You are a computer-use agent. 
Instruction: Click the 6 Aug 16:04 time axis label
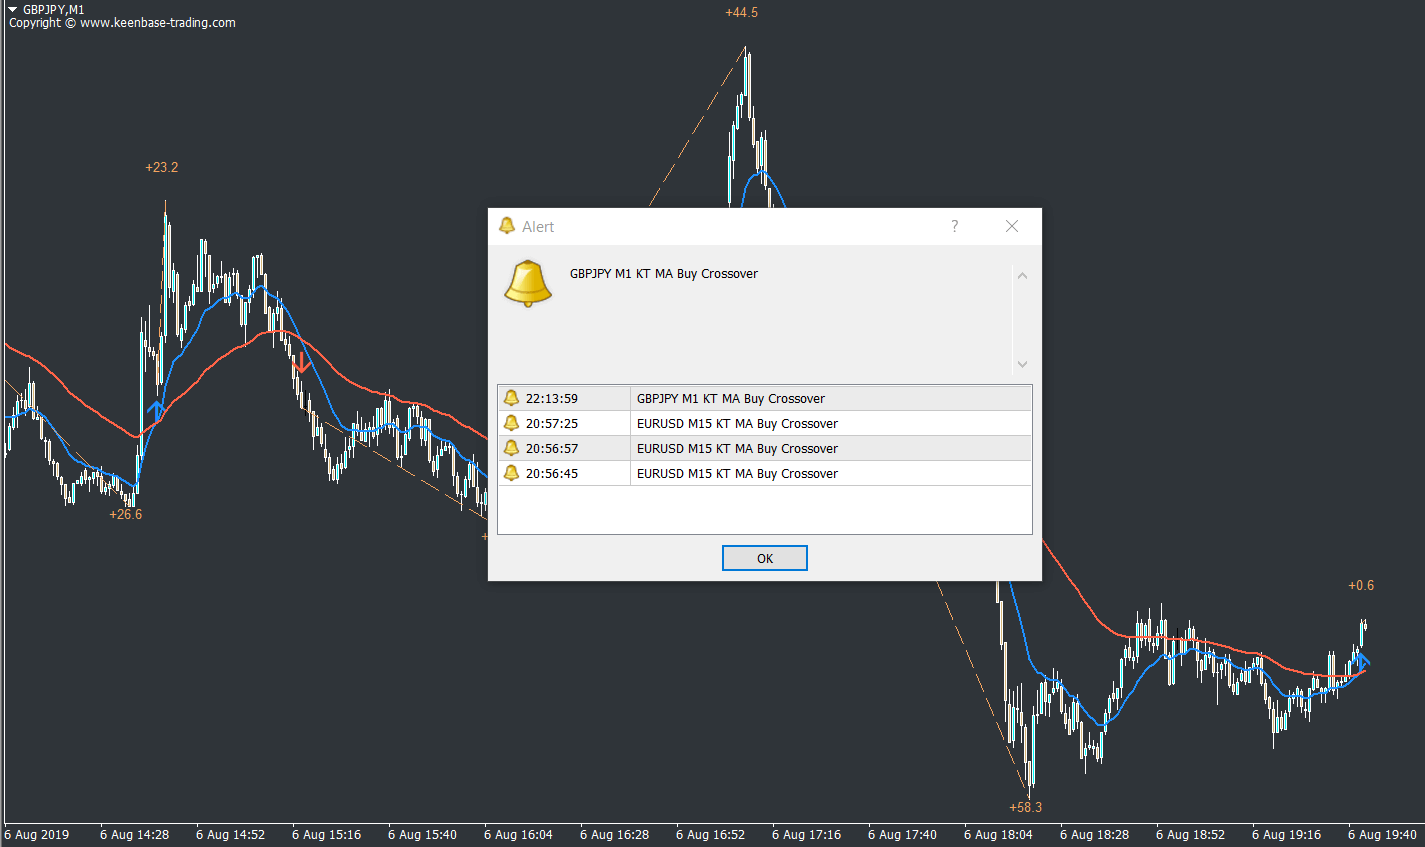(518, 834)
